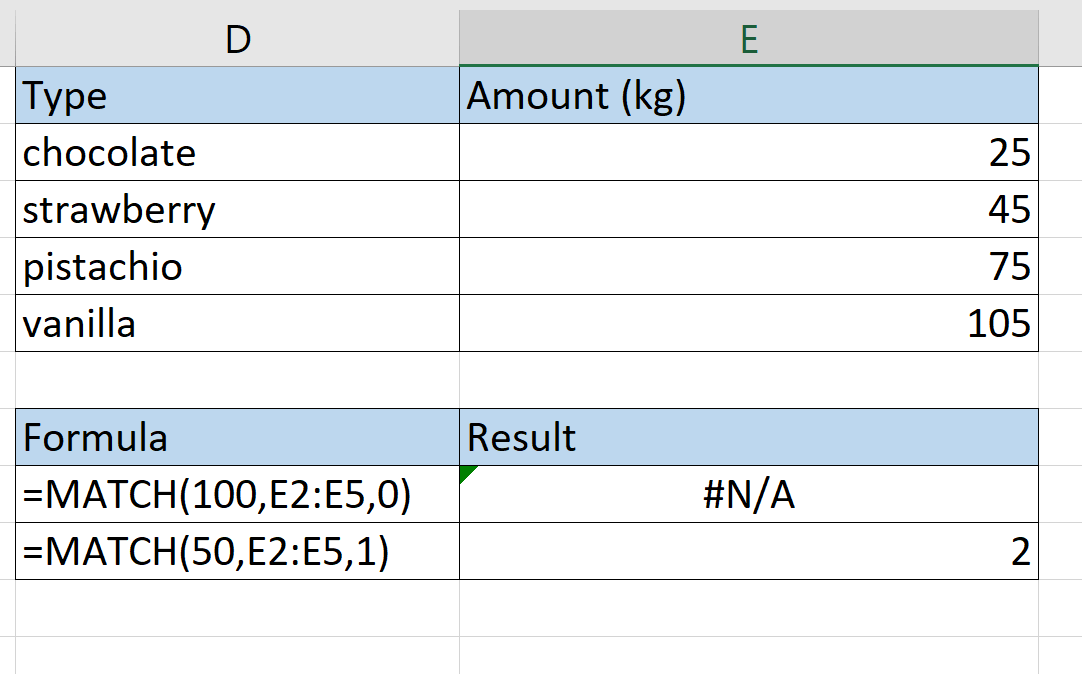The image size is (1082, 674).
Task: Select the cell containing 25
Action: [749, 152]
